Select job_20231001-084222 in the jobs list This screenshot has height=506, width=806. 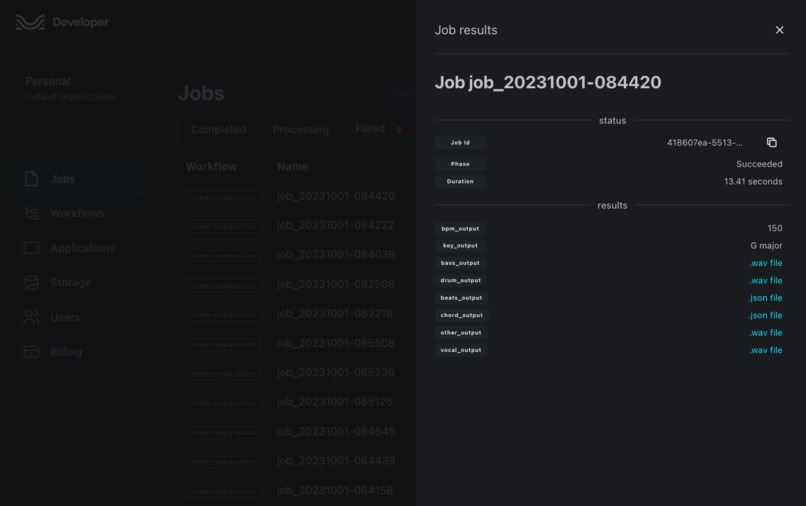(x=336, y=225)
